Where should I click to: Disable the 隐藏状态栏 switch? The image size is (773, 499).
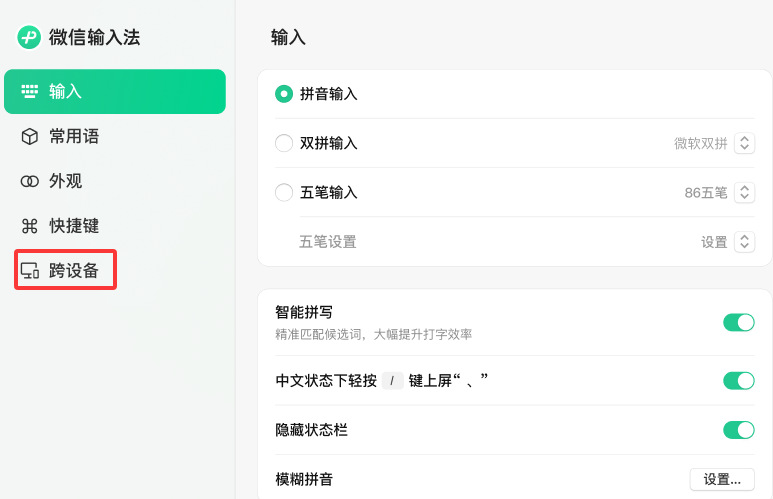[x=738, y=430]
